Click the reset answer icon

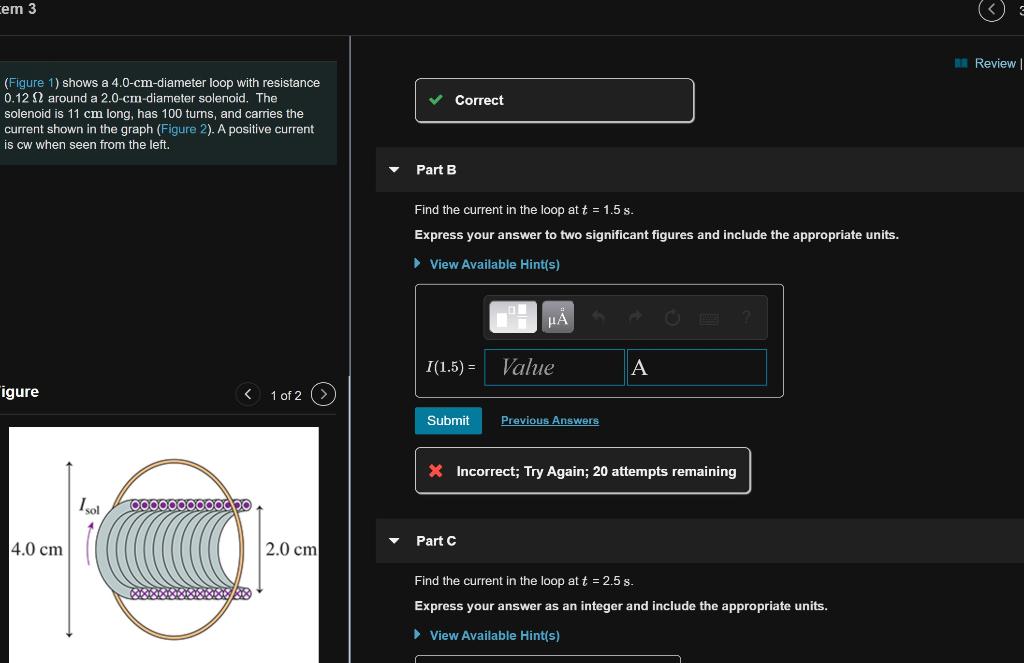[x=671, y=316]
